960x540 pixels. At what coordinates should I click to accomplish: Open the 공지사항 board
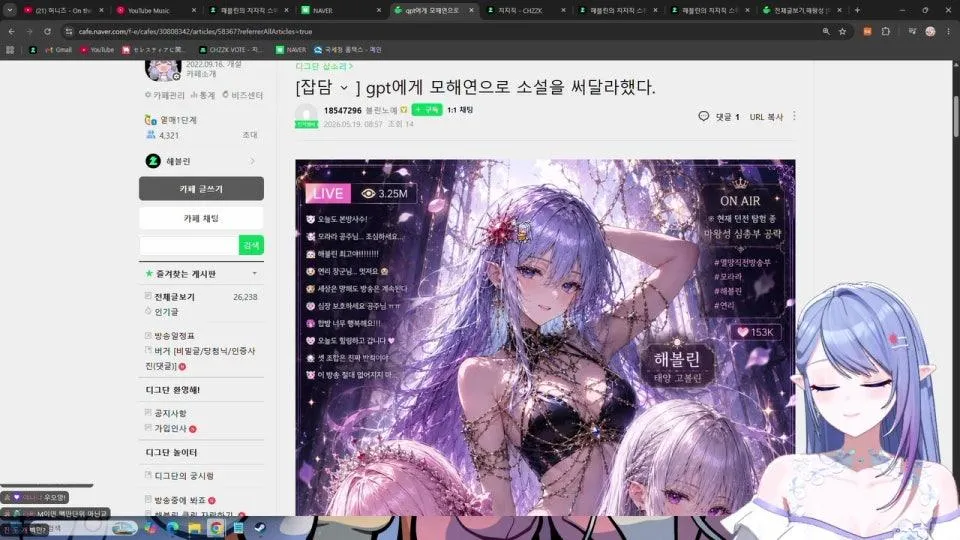[170, 414]
